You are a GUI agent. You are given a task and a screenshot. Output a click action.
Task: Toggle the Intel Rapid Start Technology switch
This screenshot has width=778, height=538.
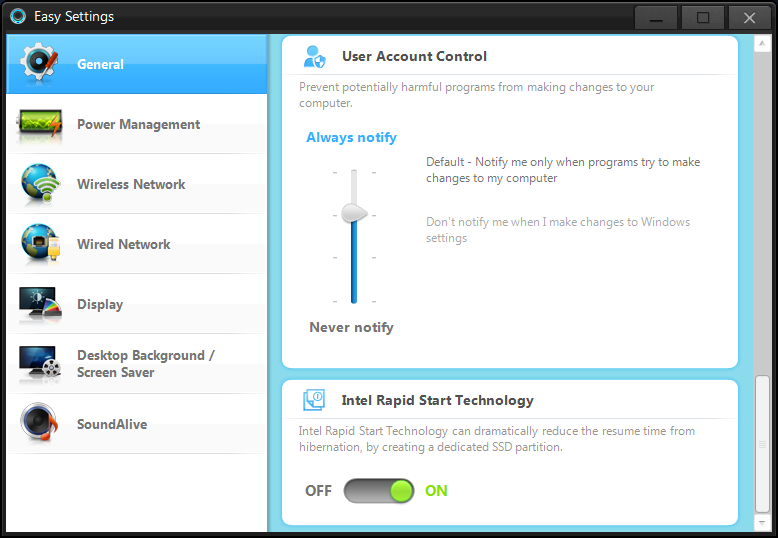click(x=378, y=491)
